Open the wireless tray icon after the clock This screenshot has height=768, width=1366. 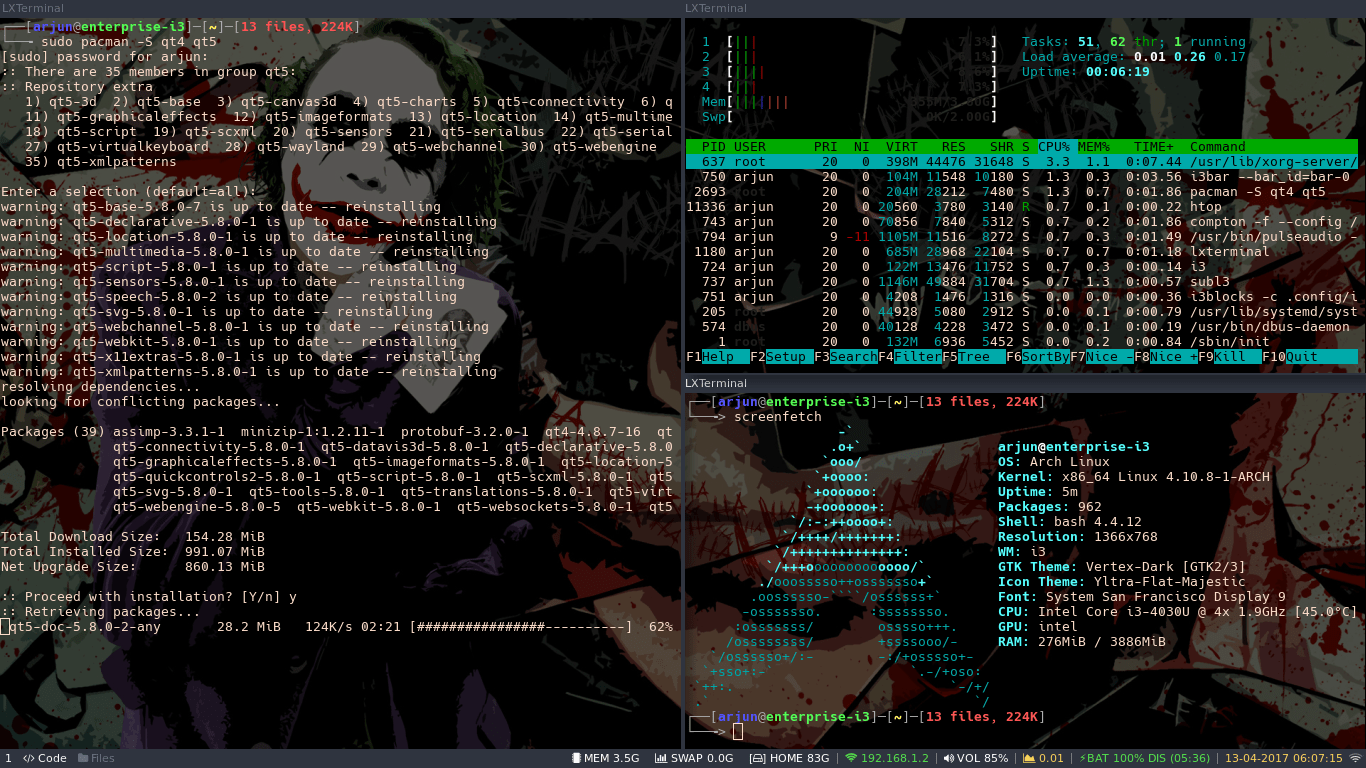(1355, 758)
